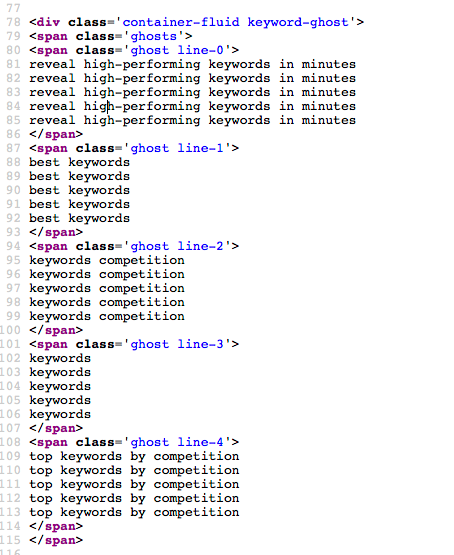Click closing span tag on line 100
The width and height of the screenshot is (454, 555).
pos(56,330)
